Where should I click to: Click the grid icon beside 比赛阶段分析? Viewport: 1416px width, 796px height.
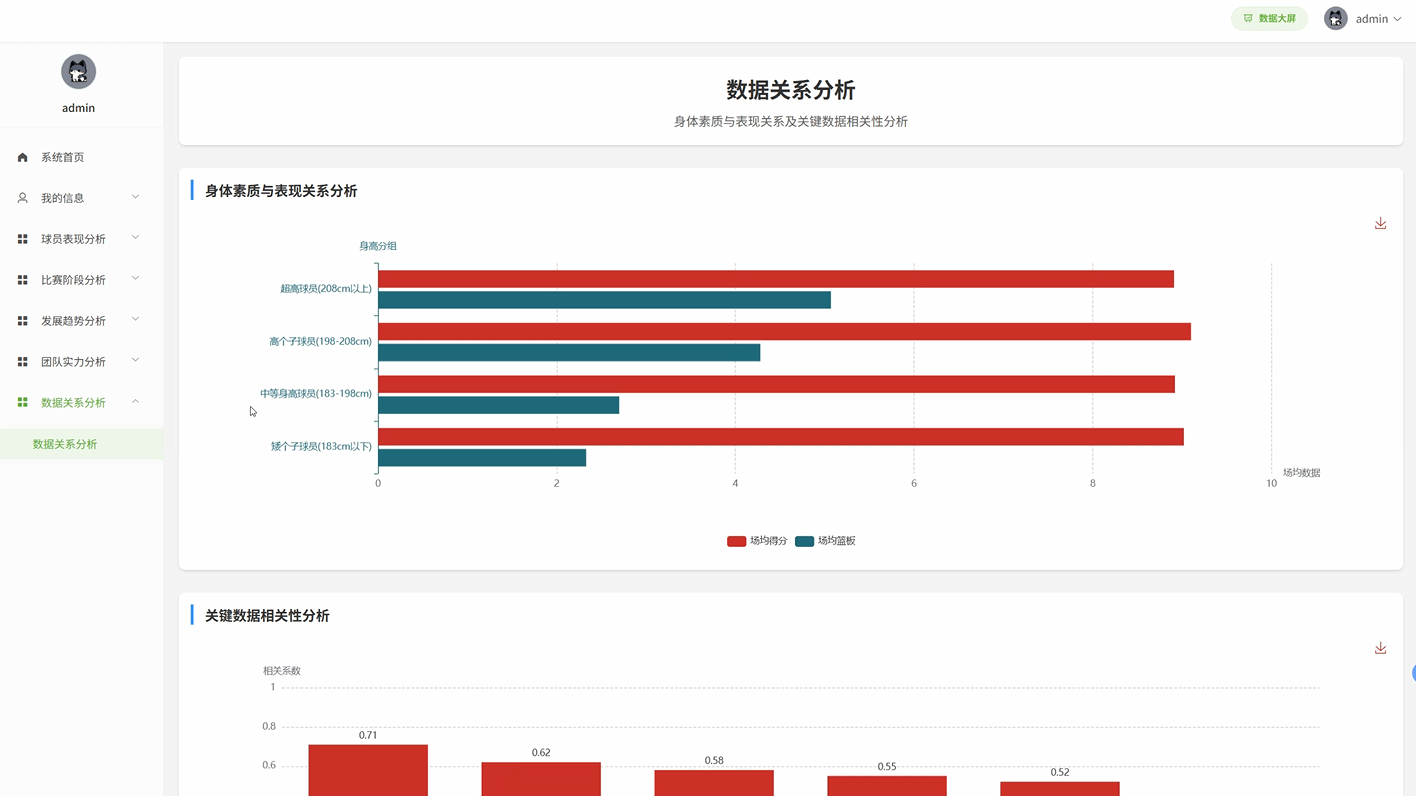22,280
